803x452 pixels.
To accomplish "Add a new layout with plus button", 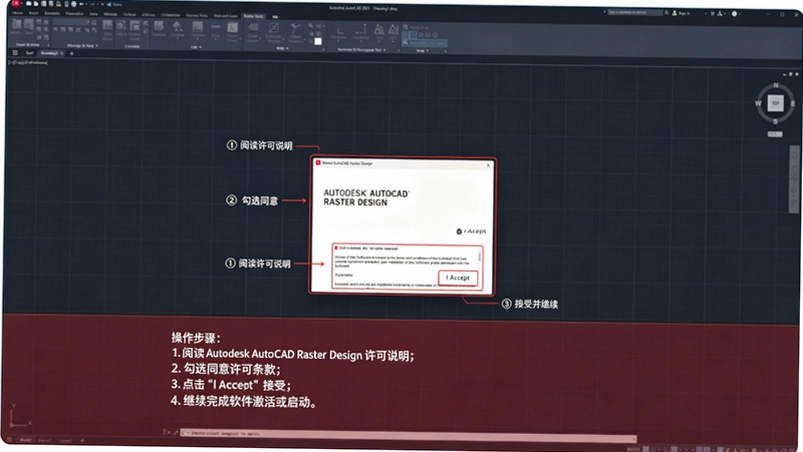I will (x=82, y=441).
